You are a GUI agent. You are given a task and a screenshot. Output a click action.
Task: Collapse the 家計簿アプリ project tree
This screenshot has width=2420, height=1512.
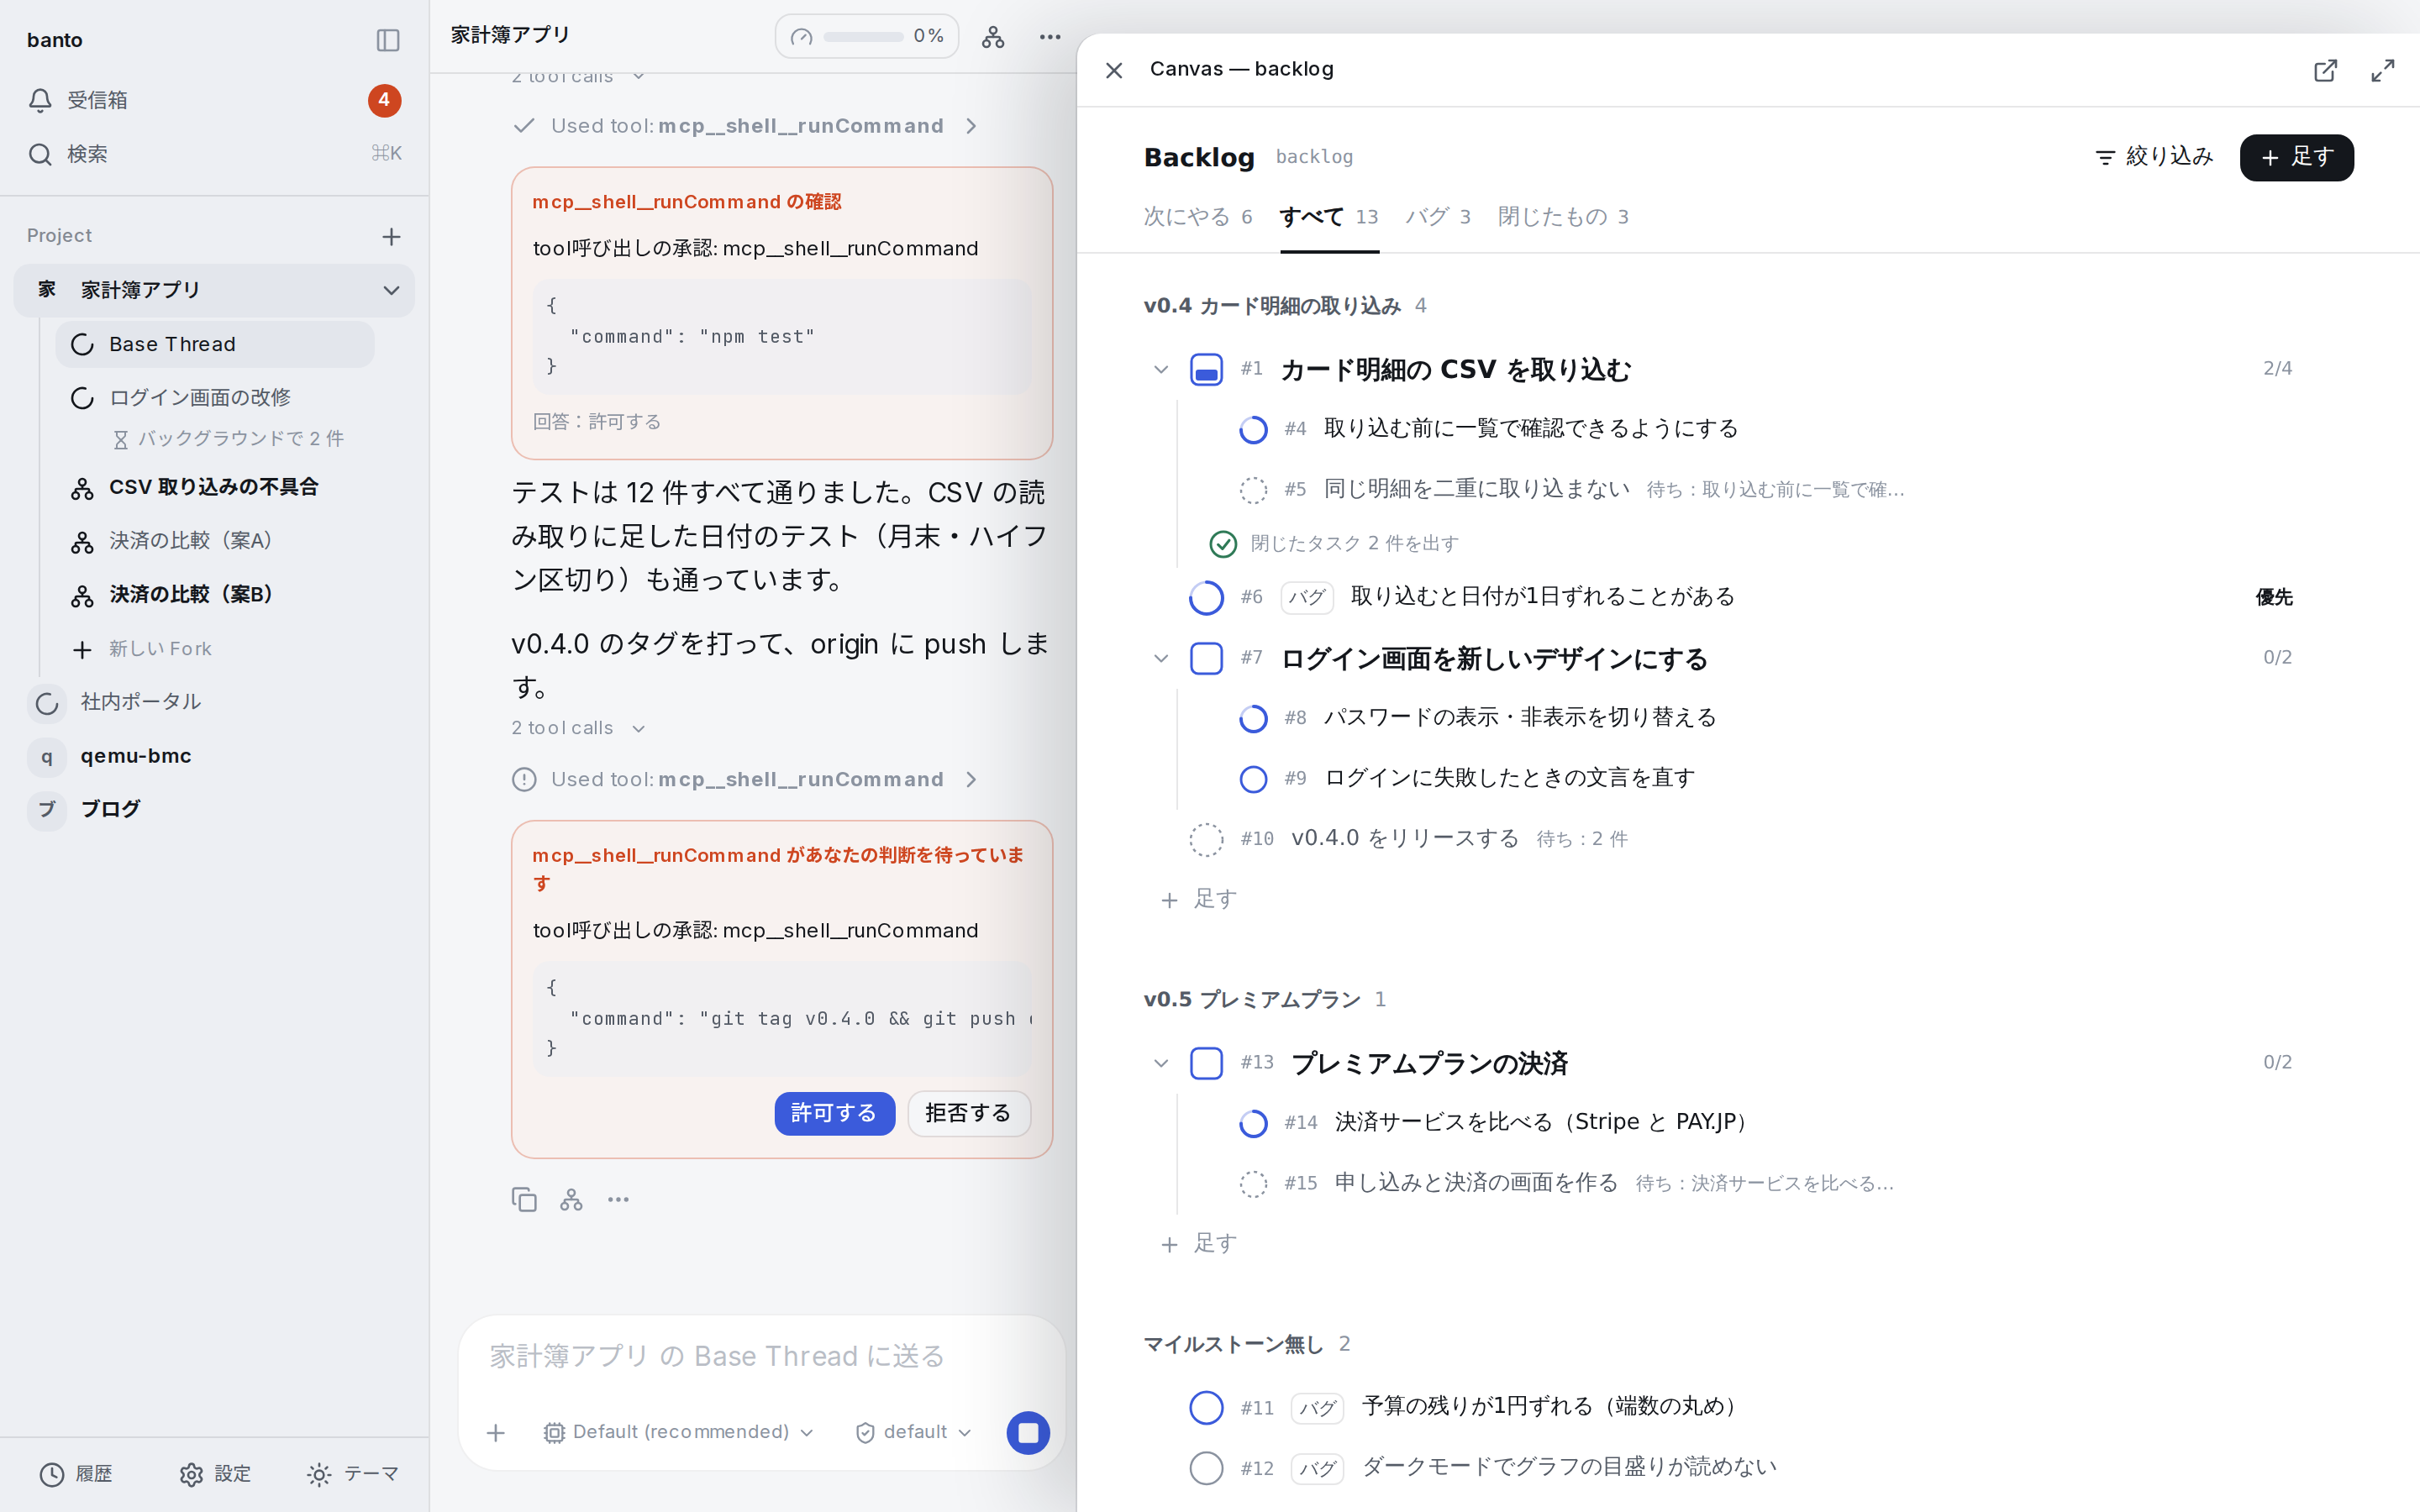(x=391, y=290)
